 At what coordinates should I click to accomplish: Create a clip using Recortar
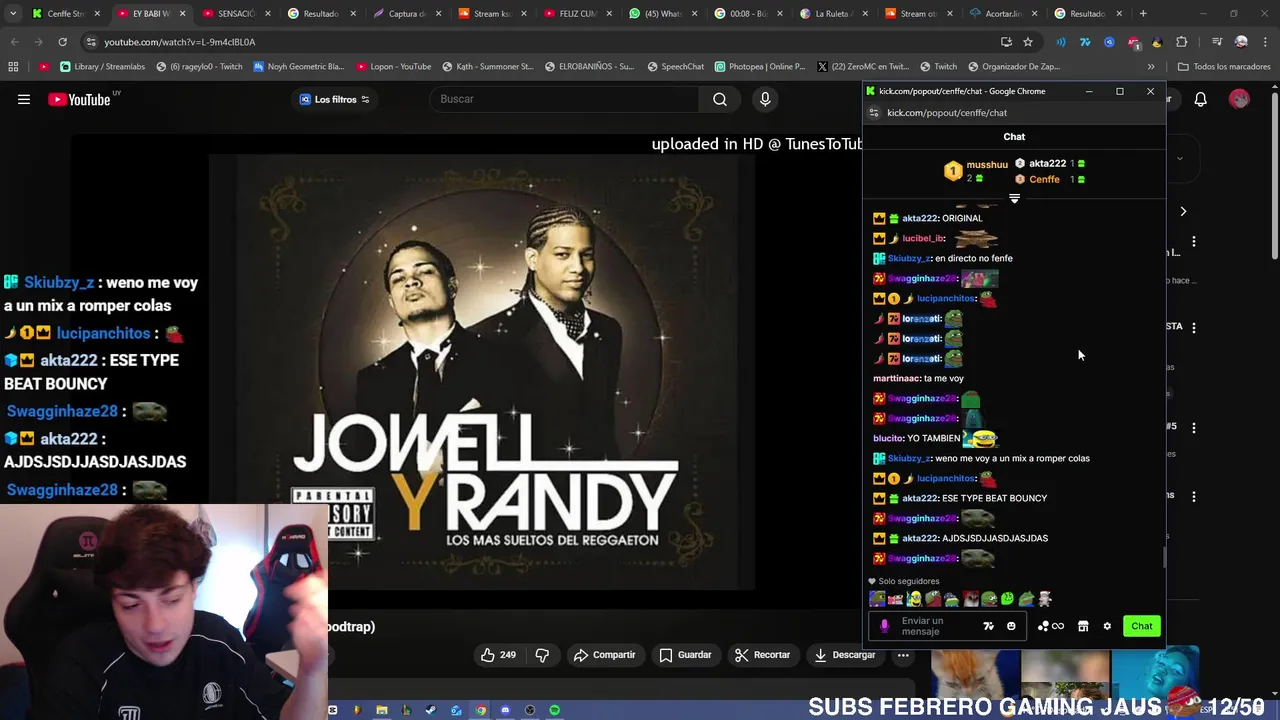point(762,655)
